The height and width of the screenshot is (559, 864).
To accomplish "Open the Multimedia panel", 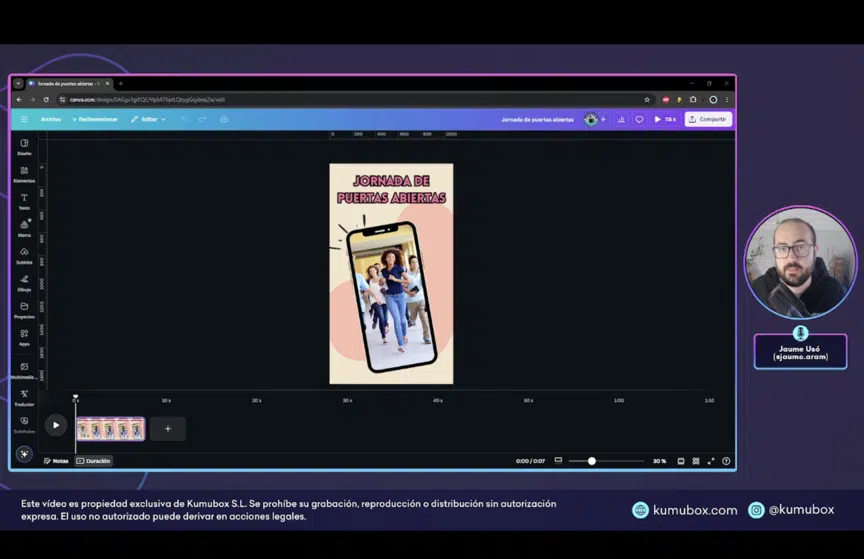I will click(24, 370).
